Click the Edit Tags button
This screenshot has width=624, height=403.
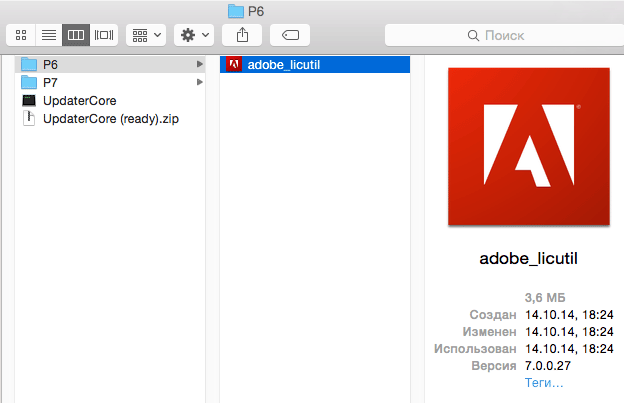pyautogui.click(x=290, y=35)
